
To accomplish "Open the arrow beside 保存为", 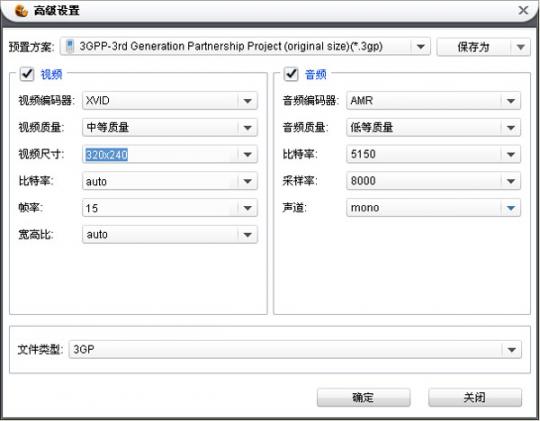I will coord(521,47).
